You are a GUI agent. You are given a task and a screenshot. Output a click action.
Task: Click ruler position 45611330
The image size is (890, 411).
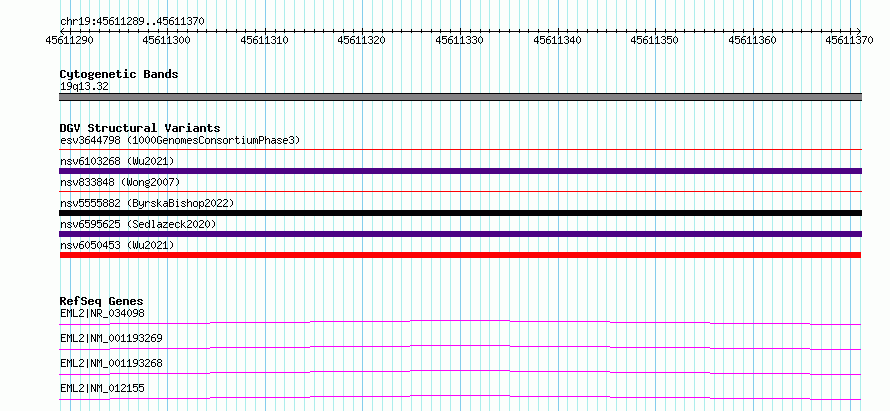pos(460,40)
